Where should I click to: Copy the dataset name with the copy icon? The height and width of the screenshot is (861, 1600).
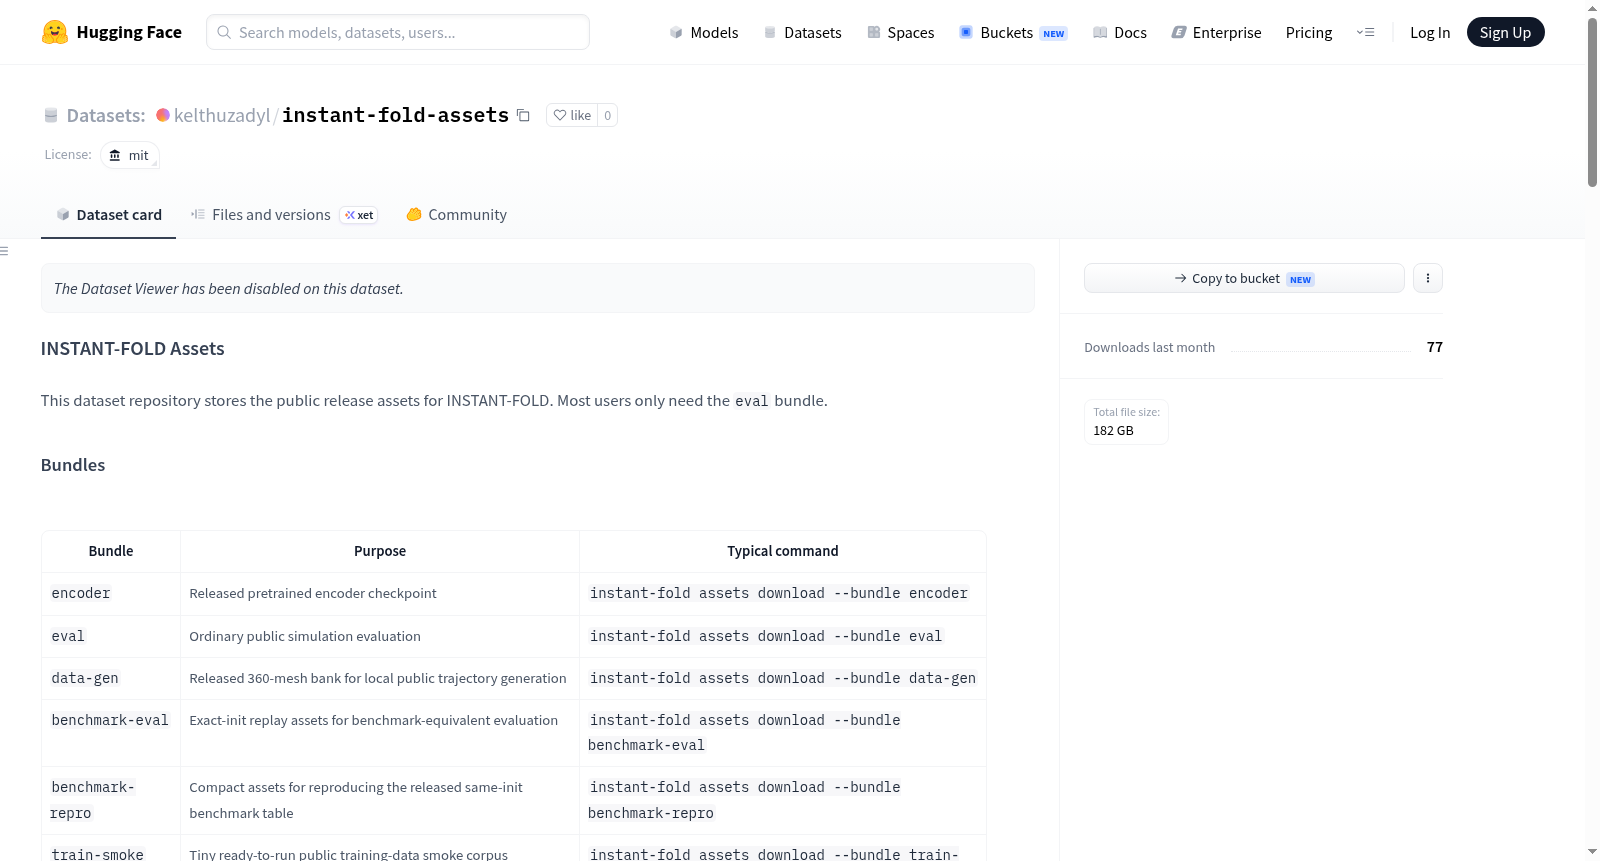click(x=523, y=115)
